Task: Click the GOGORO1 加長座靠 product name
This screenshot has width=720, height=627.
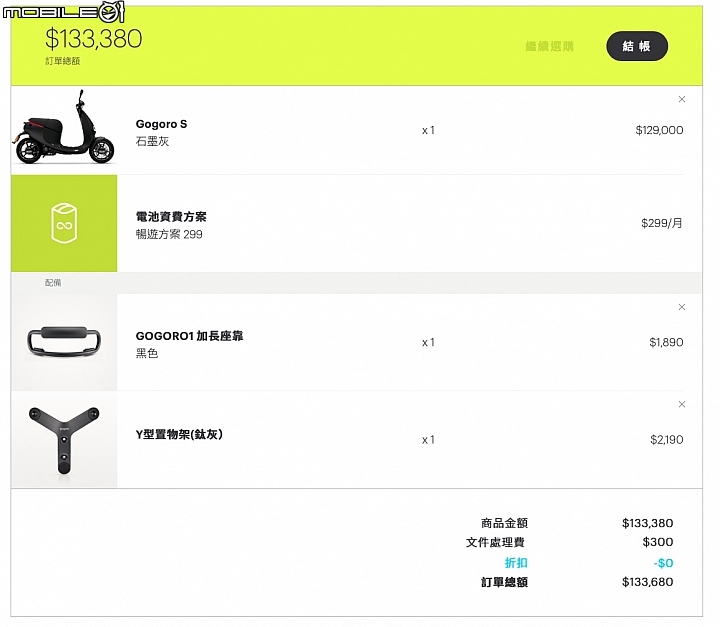Action: (189, 336)
